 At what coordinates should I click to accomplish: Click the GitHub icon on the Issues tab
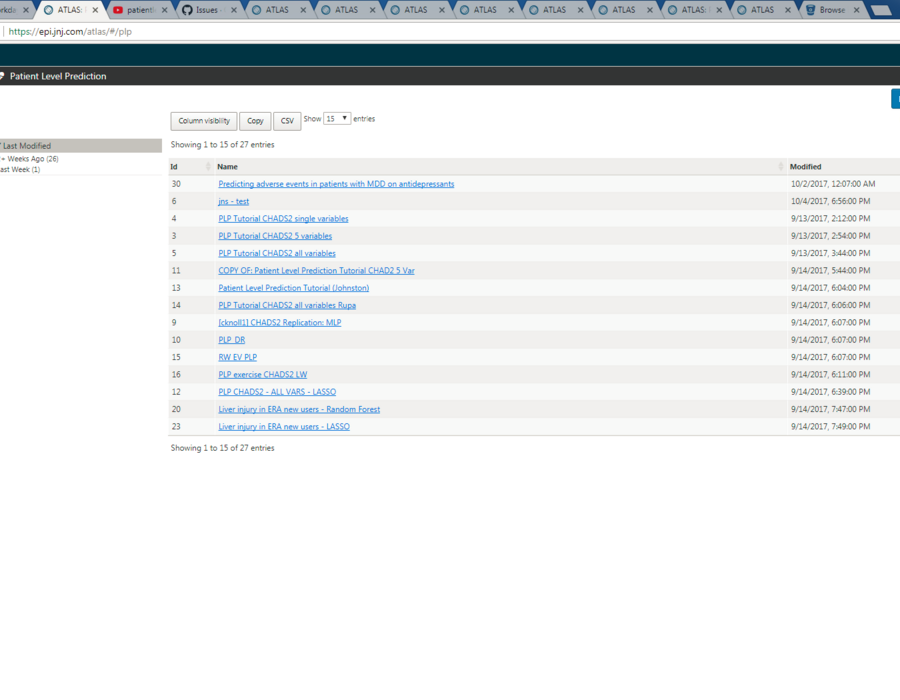click(187, 10)
